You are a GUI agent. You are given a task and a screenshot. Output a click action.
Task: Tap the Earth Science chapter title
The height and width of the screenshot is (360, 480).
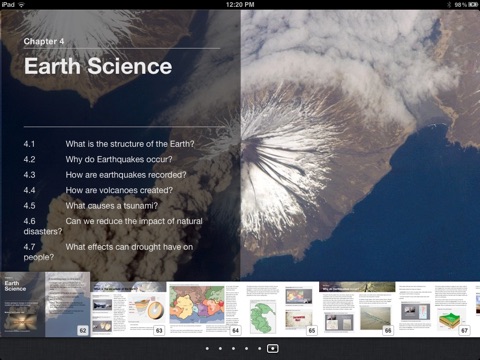tap(98, 66)
